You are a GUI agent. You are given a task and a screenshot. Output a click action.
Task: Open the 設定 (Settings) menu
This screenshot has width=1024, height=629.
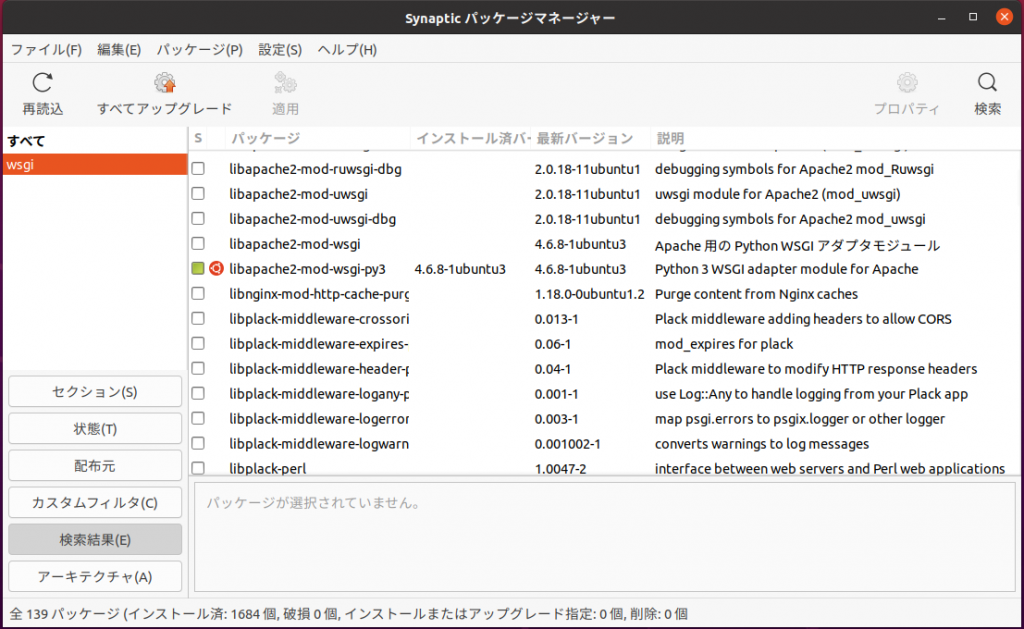(279, 48)
